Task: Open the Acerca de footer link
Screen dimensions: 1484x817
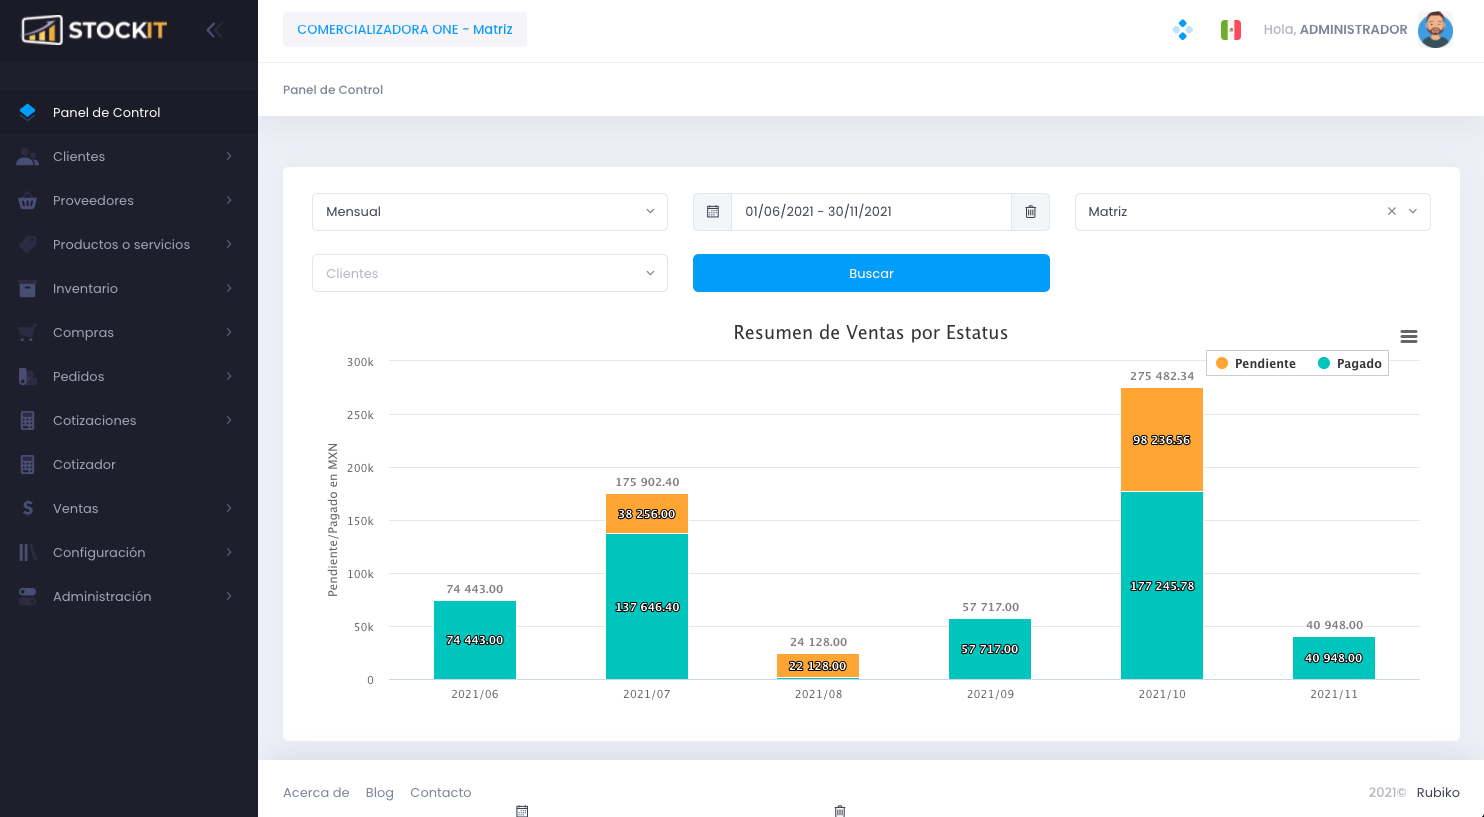Action: click(x=316, y=792)
